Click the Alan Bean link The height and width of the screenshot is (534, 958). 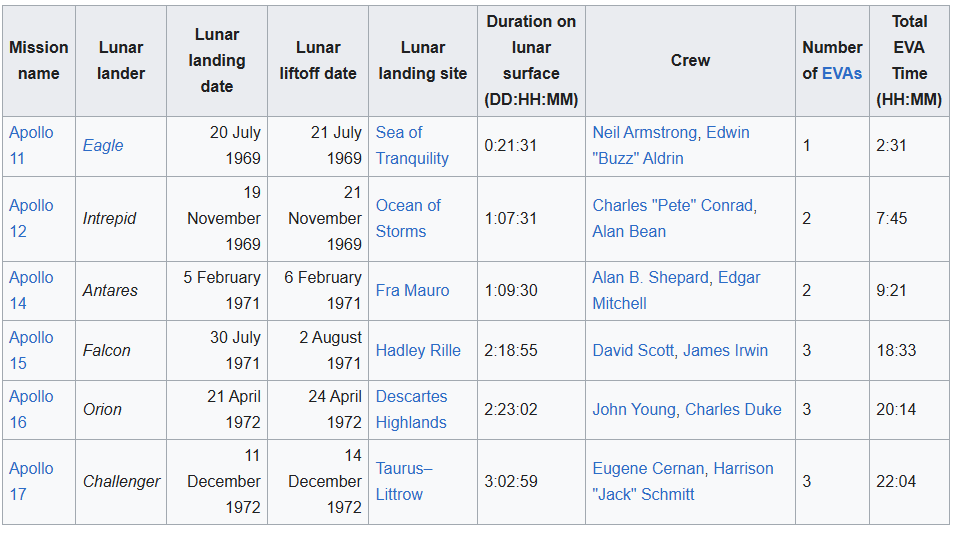629,231
